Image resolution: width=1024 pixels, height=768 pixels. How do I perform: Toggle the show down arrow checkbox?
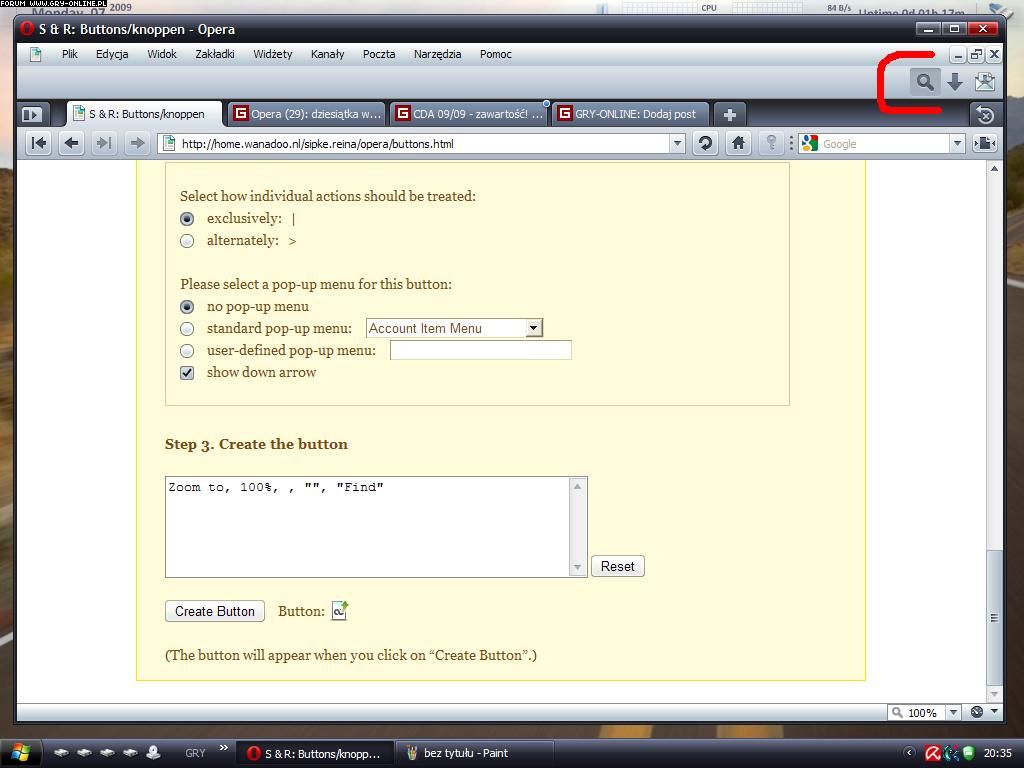[187, 373]
